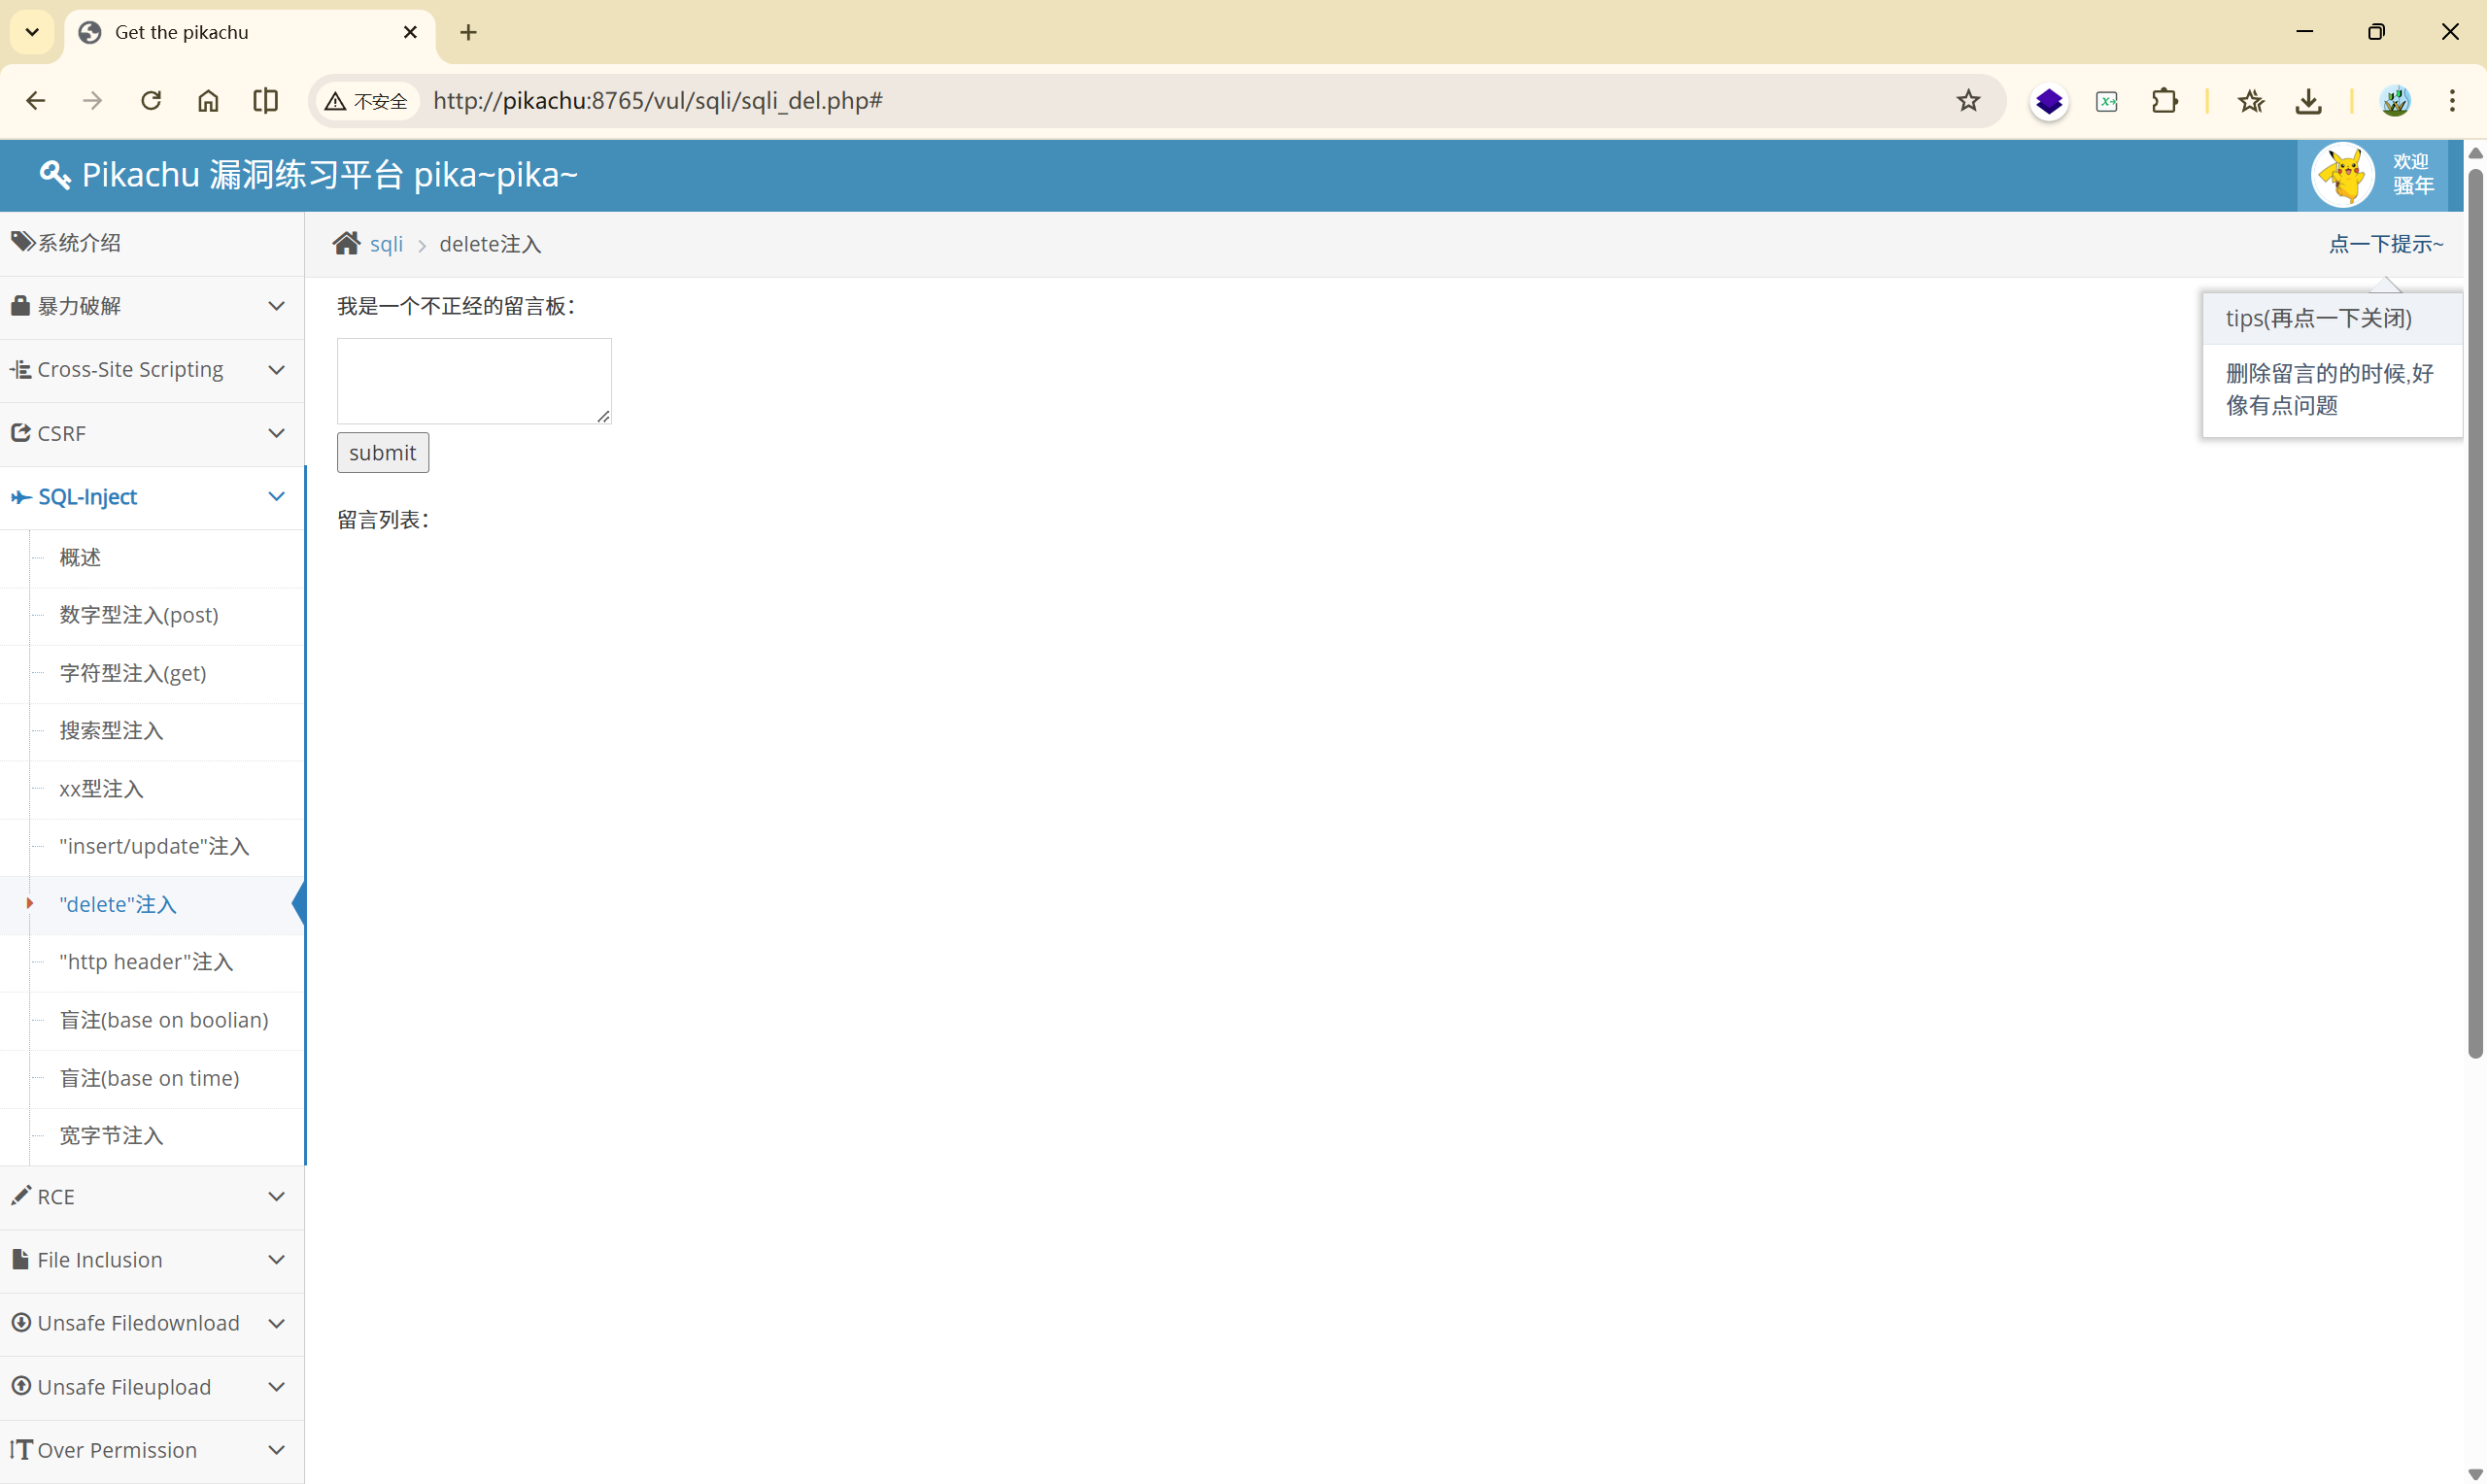The height and width of the screenshot is (1484, 2487).
Task: Click into the message textarea
Action: click(473, 380)
